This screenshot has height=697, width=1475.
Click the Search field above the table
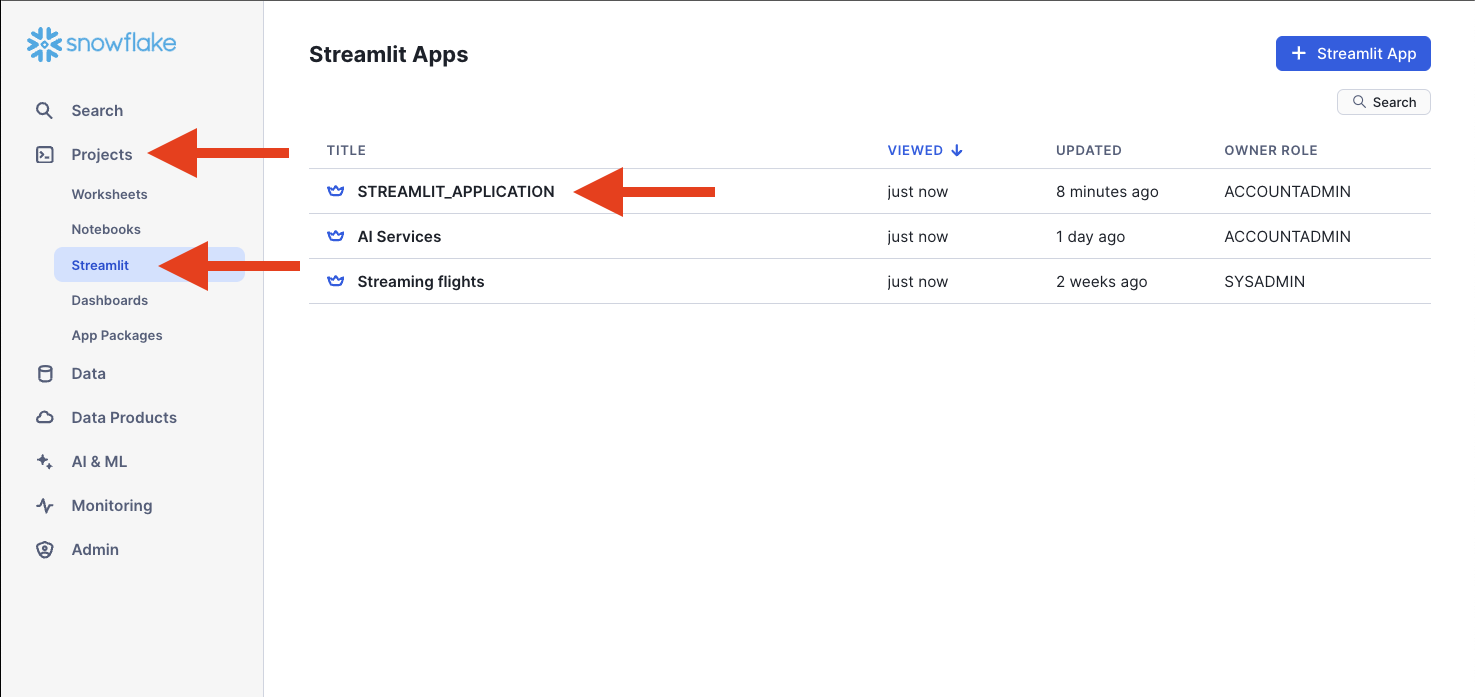click(x=1384, y=102)
